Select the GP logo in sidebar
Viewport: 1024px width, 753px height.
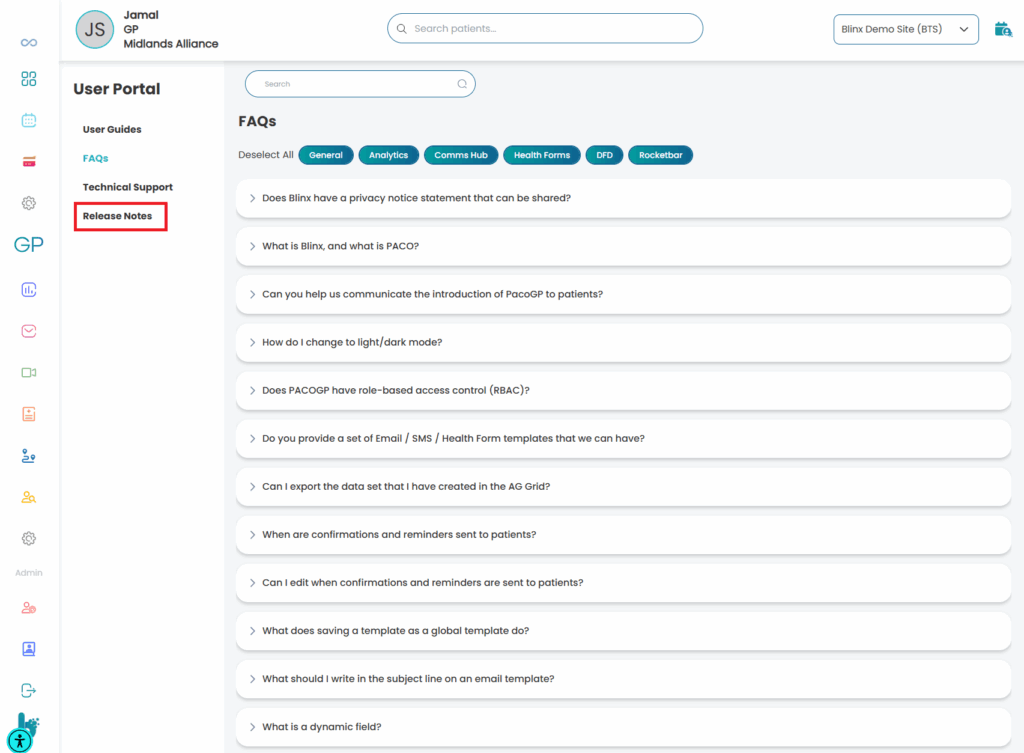(29, 245)
